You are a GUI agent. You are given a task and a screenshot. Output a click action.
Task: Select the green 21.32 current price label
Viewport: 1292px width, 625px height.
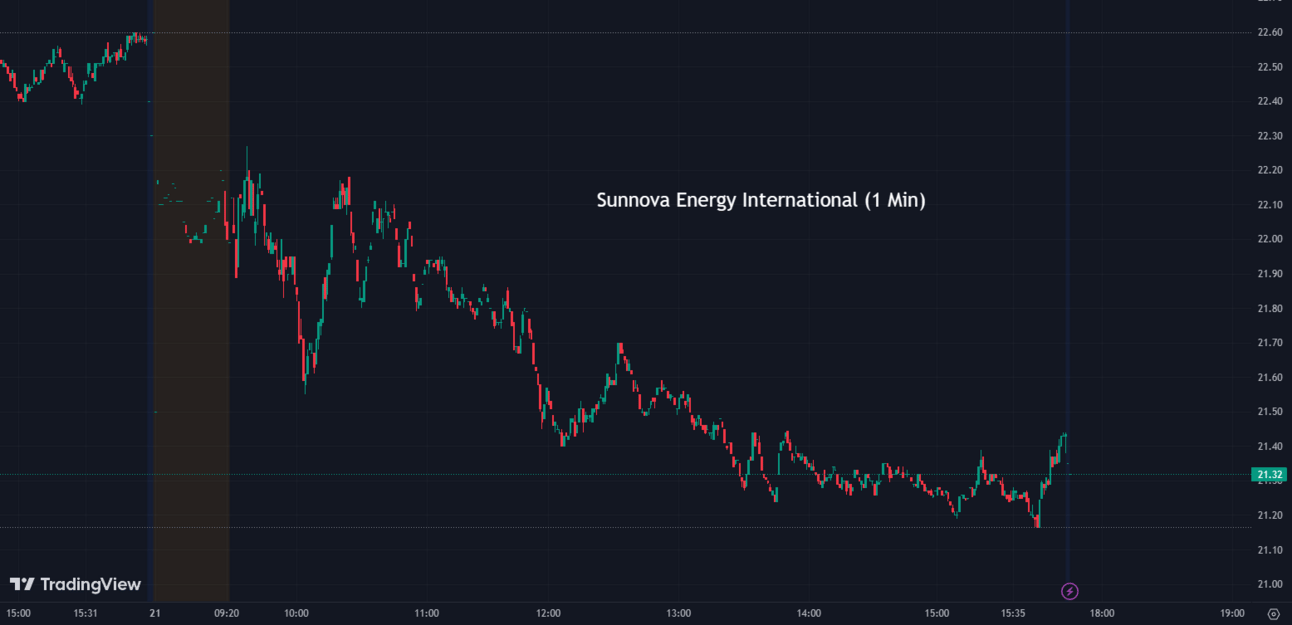(1270, 475)
